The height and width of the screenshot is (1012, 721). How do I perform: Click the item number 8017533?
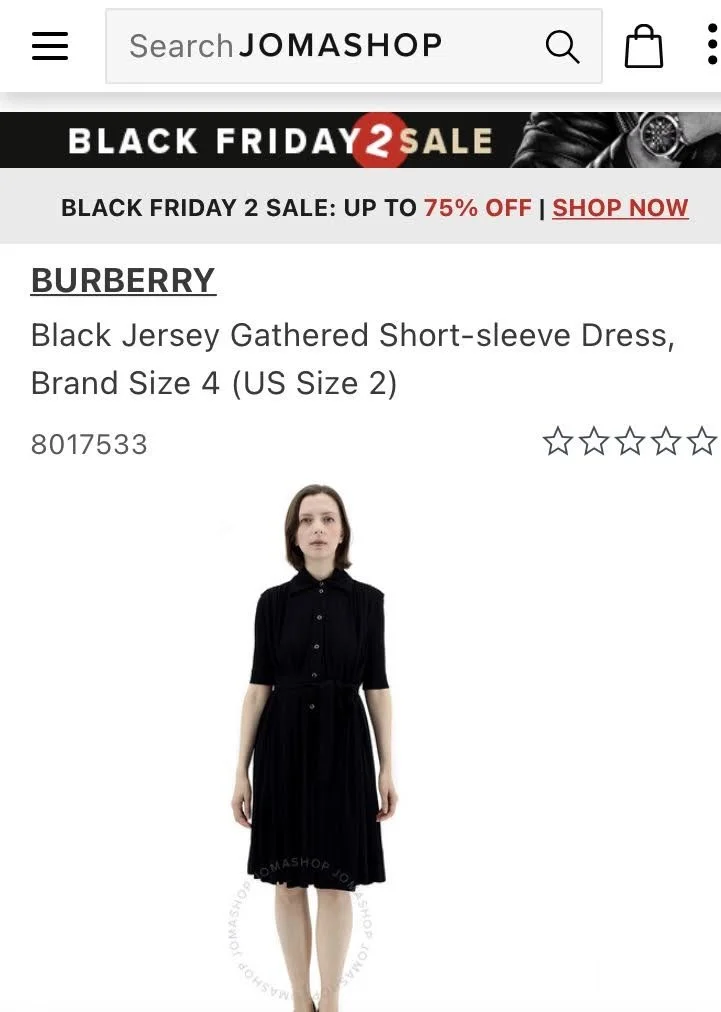[x=89, y=445]
